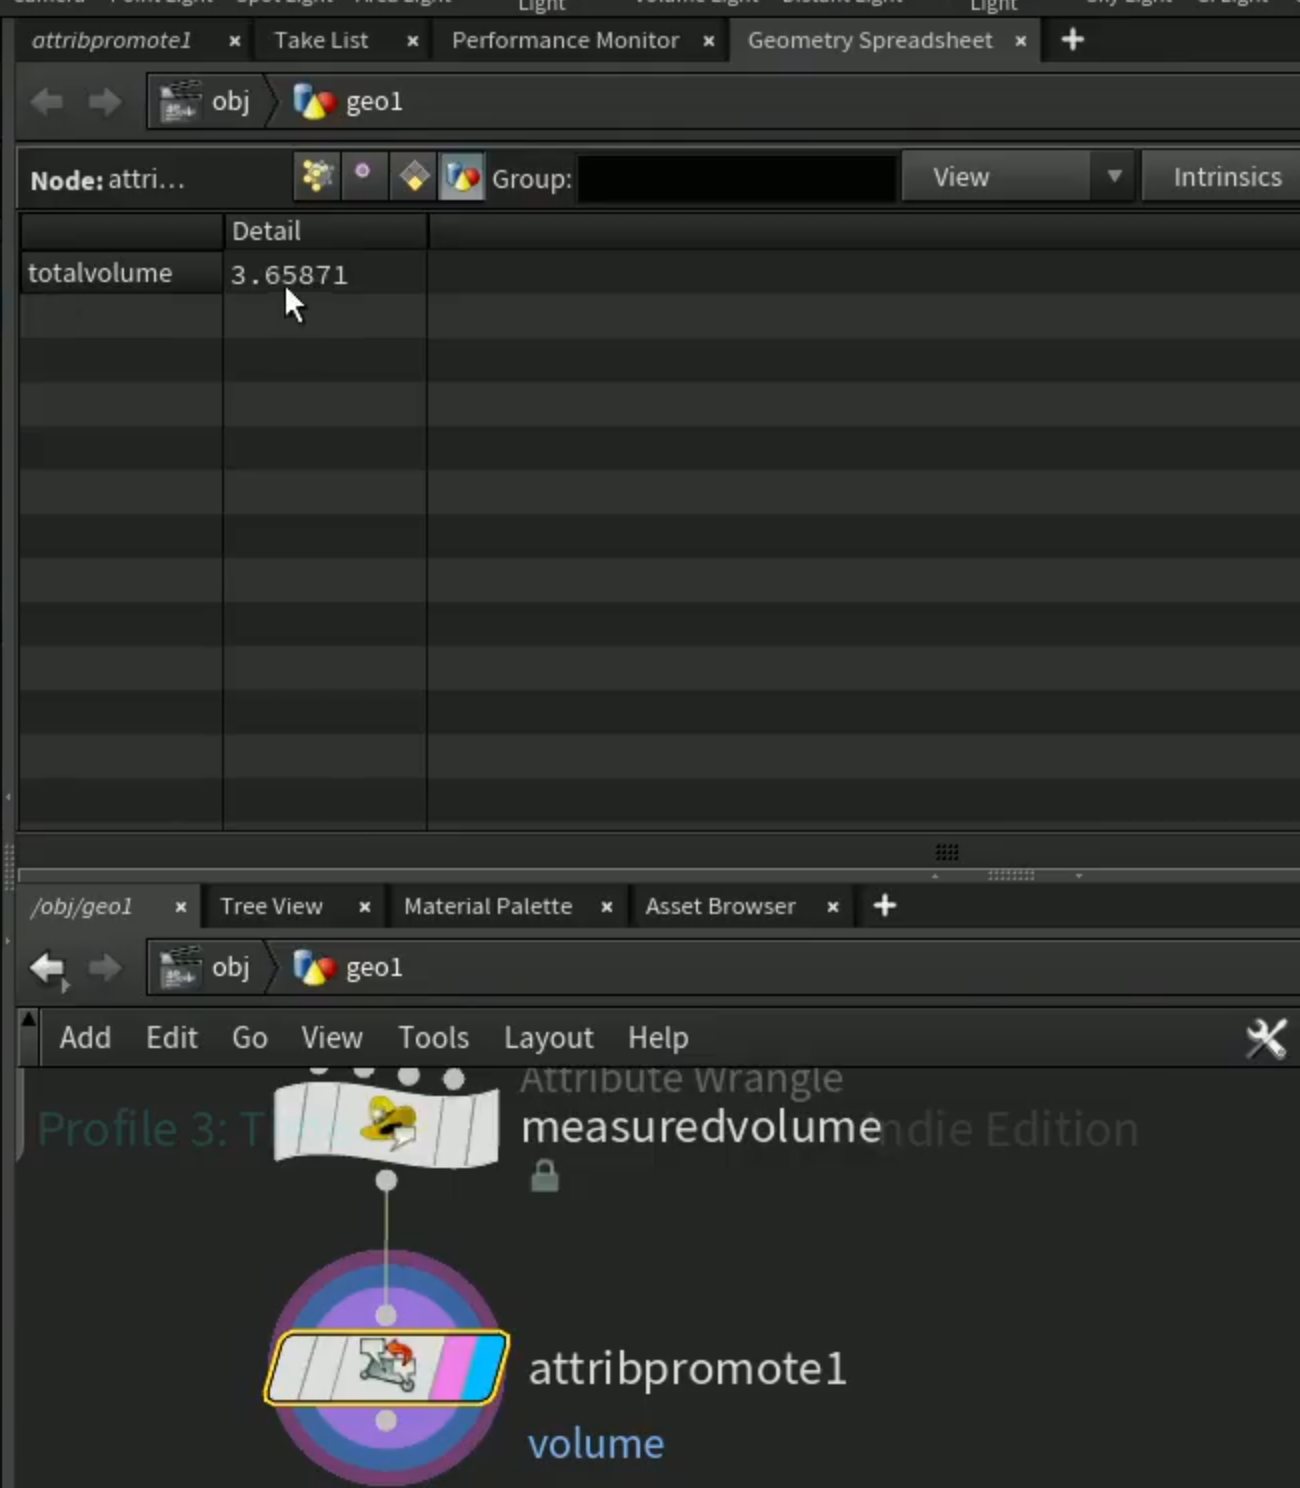The width and height of the screenshot is (1300, 1488).
Task: Open the Edit menu
Action: tap(172, 1037)
